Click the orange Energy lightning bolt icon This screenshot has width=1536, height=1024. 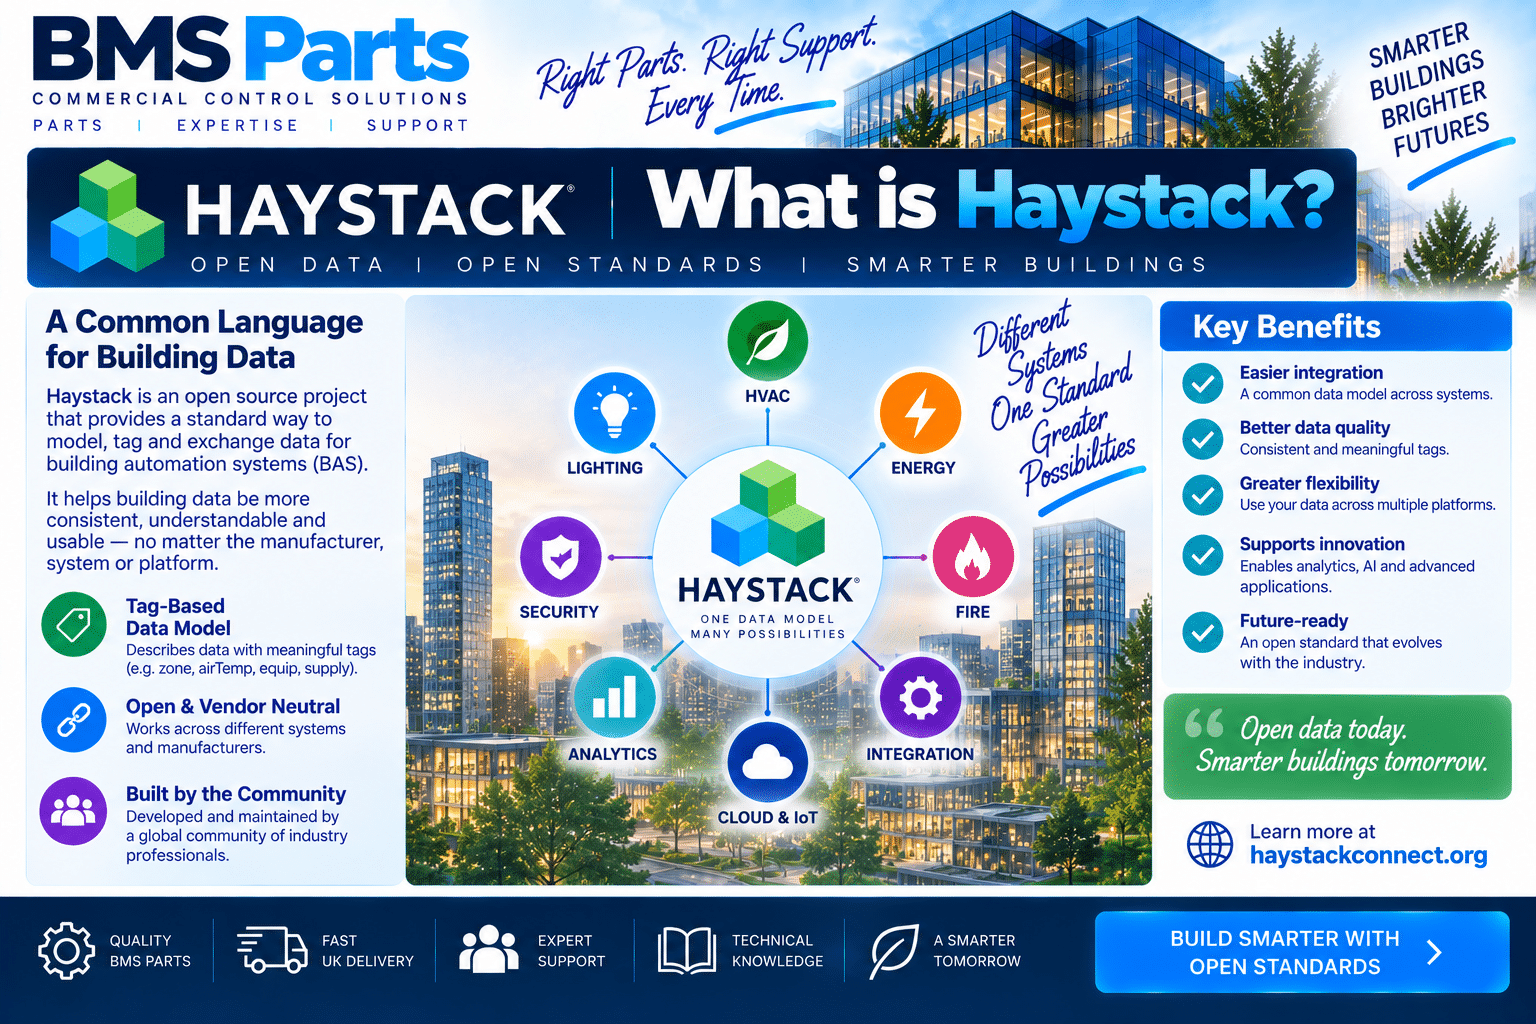(x=920, y=413)
